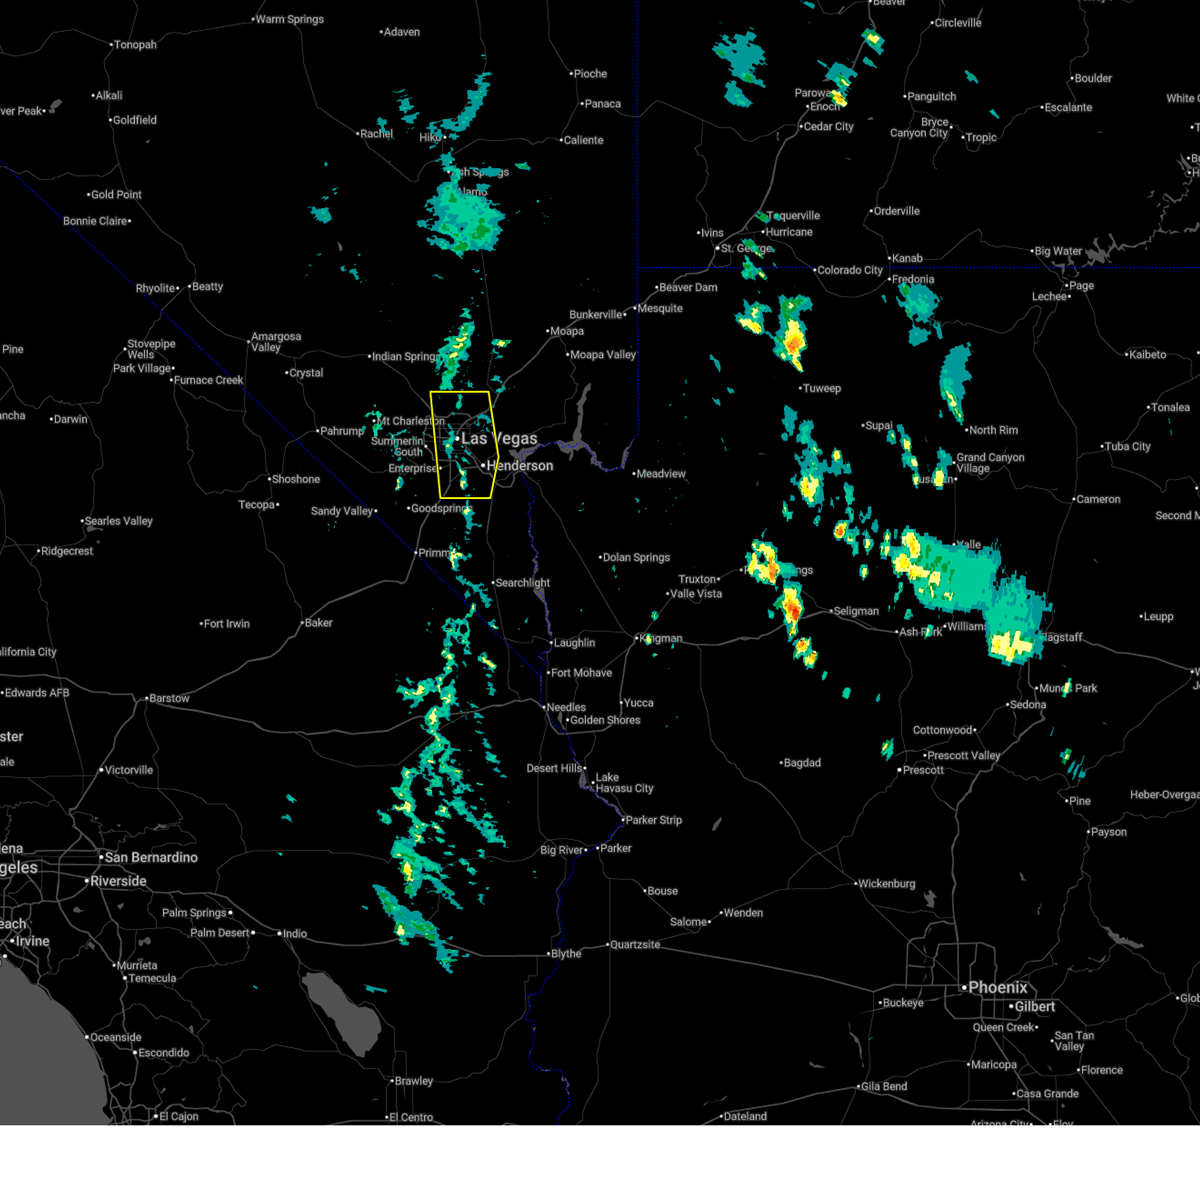Click the Cameron label
The width and height of the screenshot is (1200, 1200).
tap(1098, 499)
